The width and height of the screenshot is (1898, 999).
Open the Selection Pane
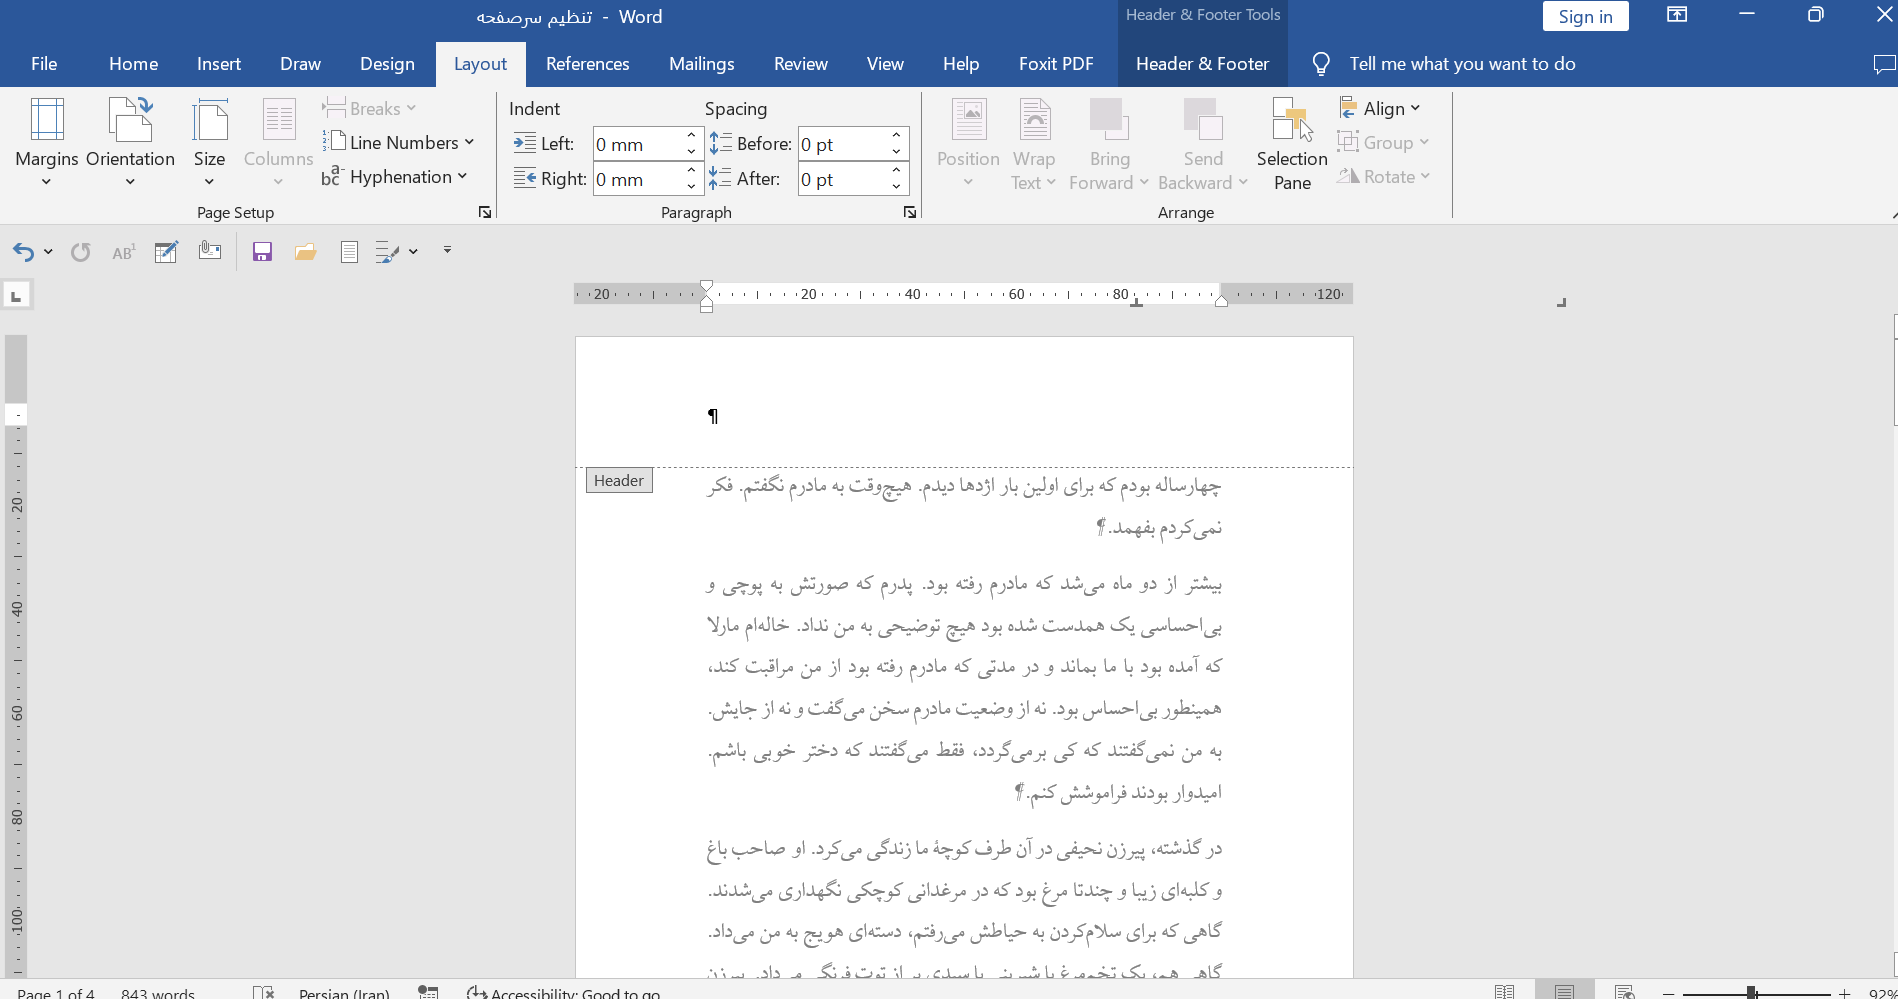point(1292,143)
